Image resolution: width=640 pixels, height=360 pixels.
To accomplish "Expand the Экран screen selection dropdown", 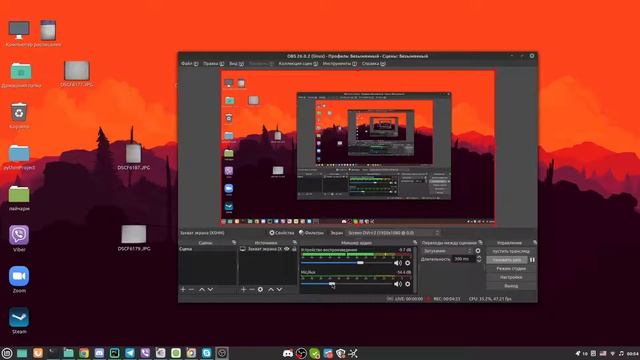I will 393,233.
